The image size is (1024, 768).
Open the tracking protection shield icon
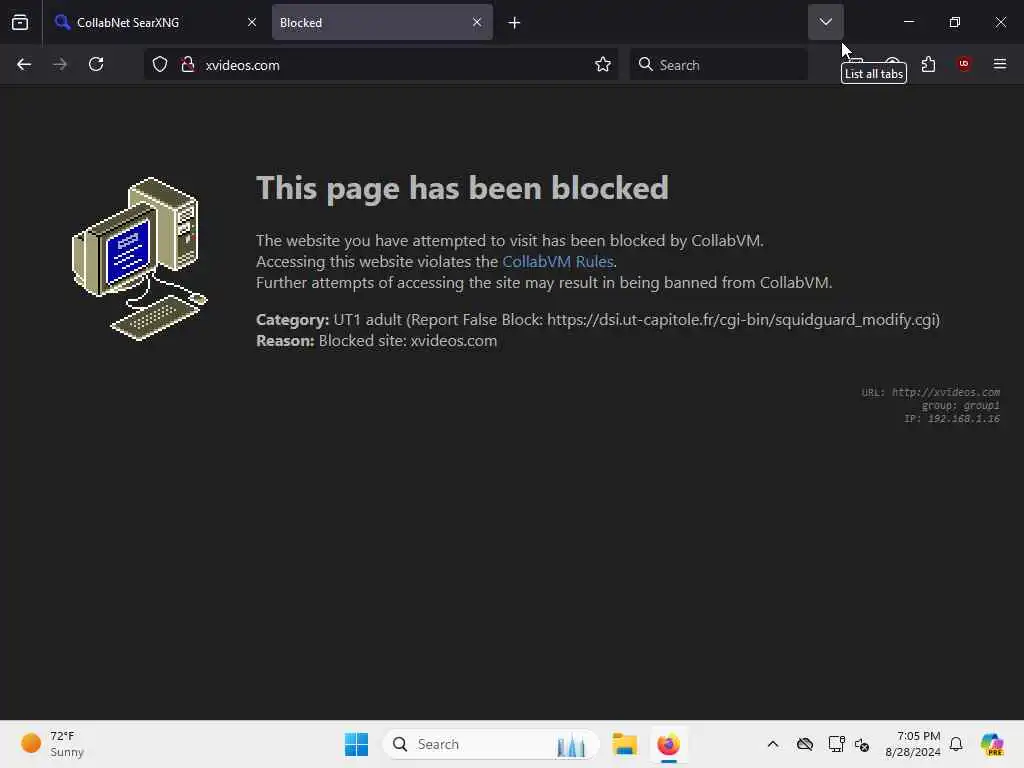pos(160,64)
